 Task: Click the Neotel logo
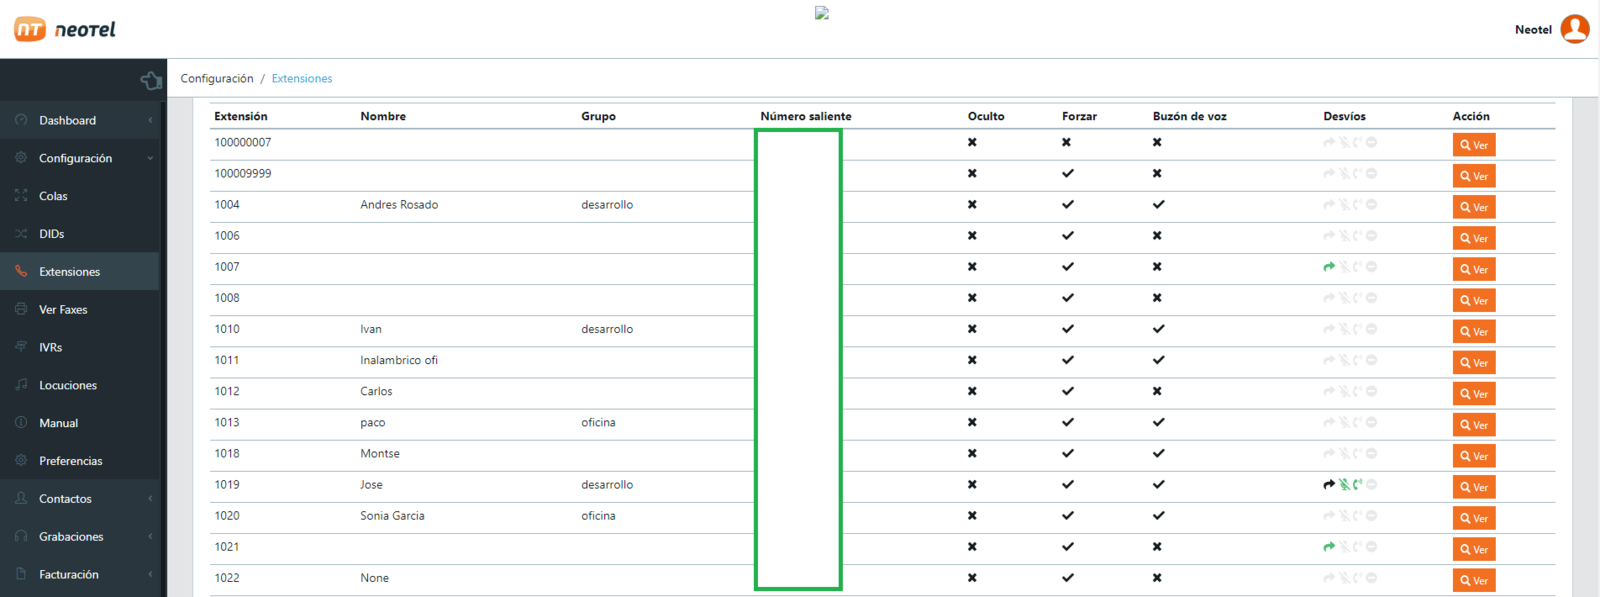(65, 29)
